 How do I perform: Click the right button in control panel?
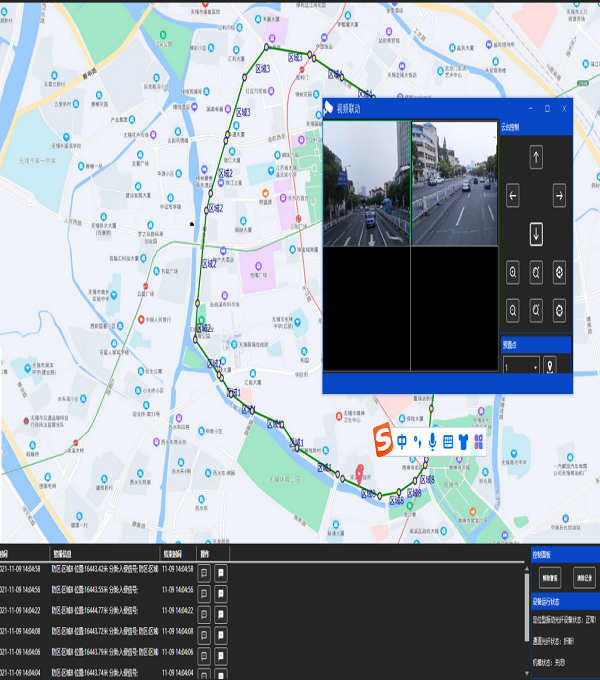click(x=584, y=578)
